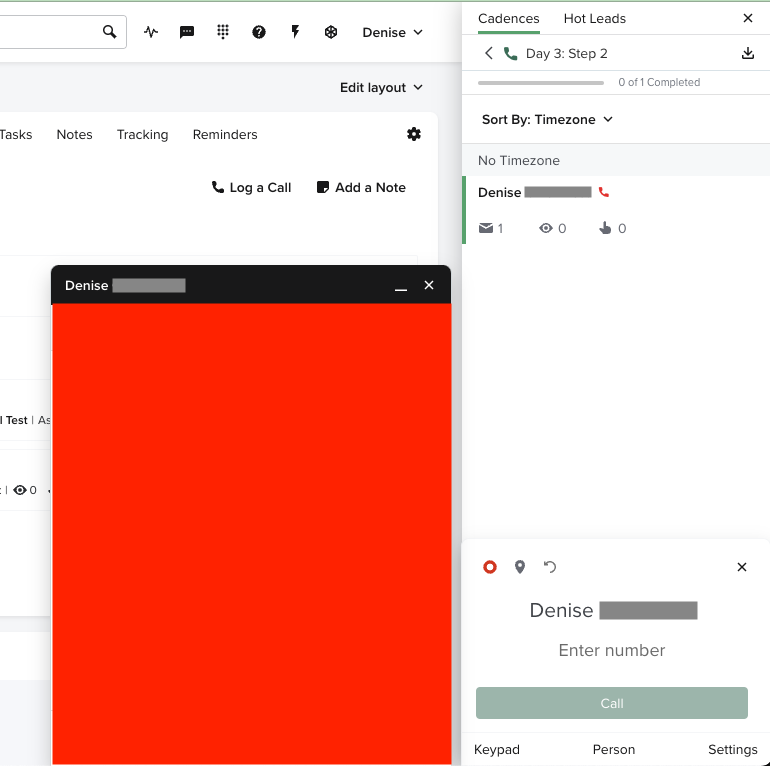Open layout settings gear icon
This screenshot has height=766, width=770.
[x=414, y=134]
